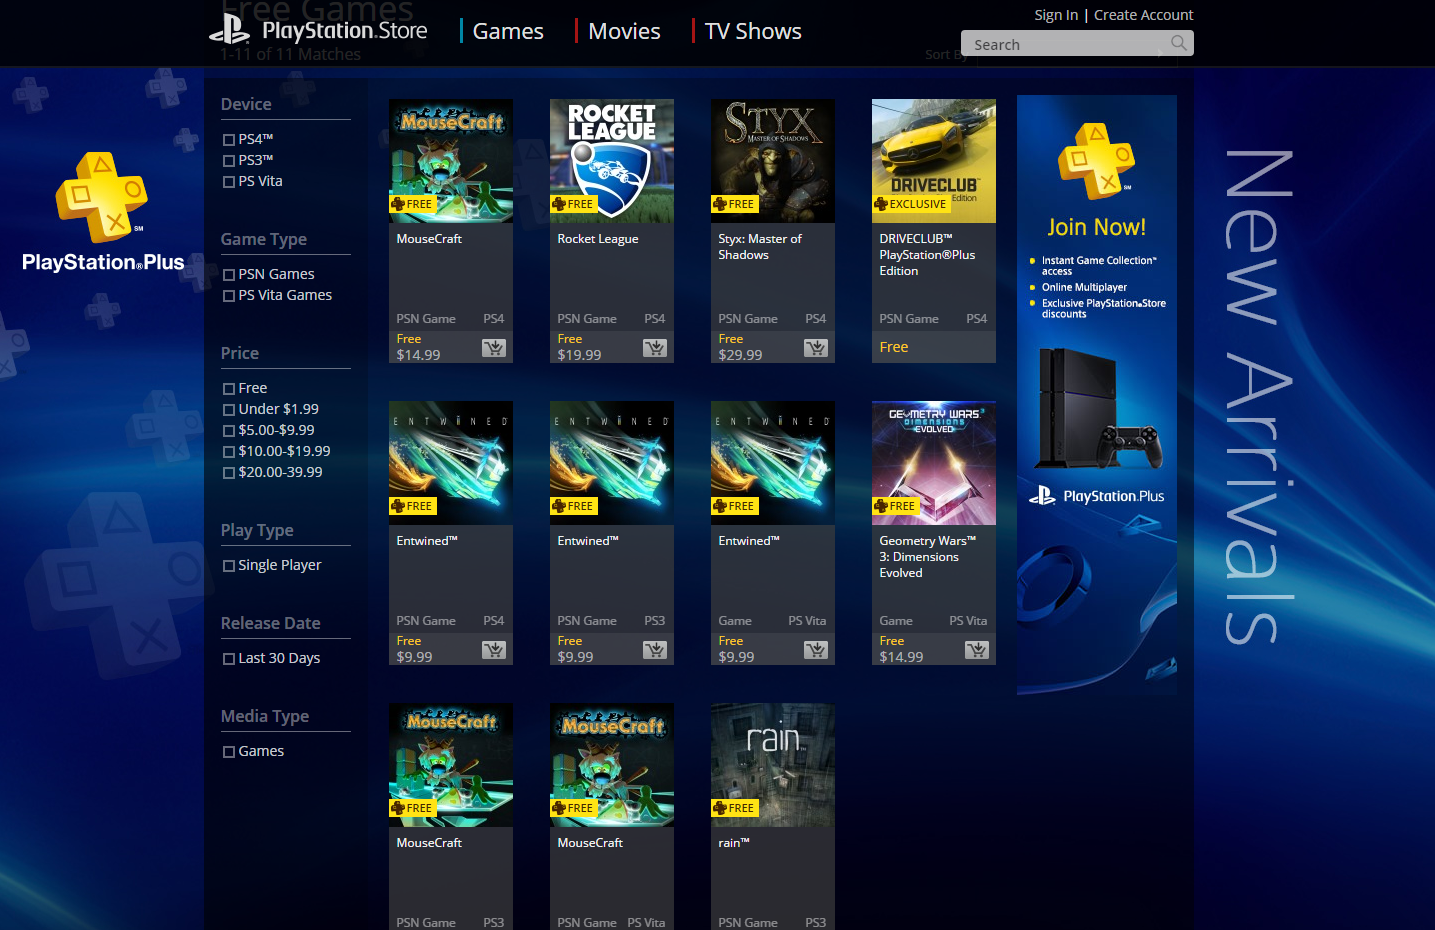Open the MouseCraft PS Vita cover thumbnail

point(612,765)
